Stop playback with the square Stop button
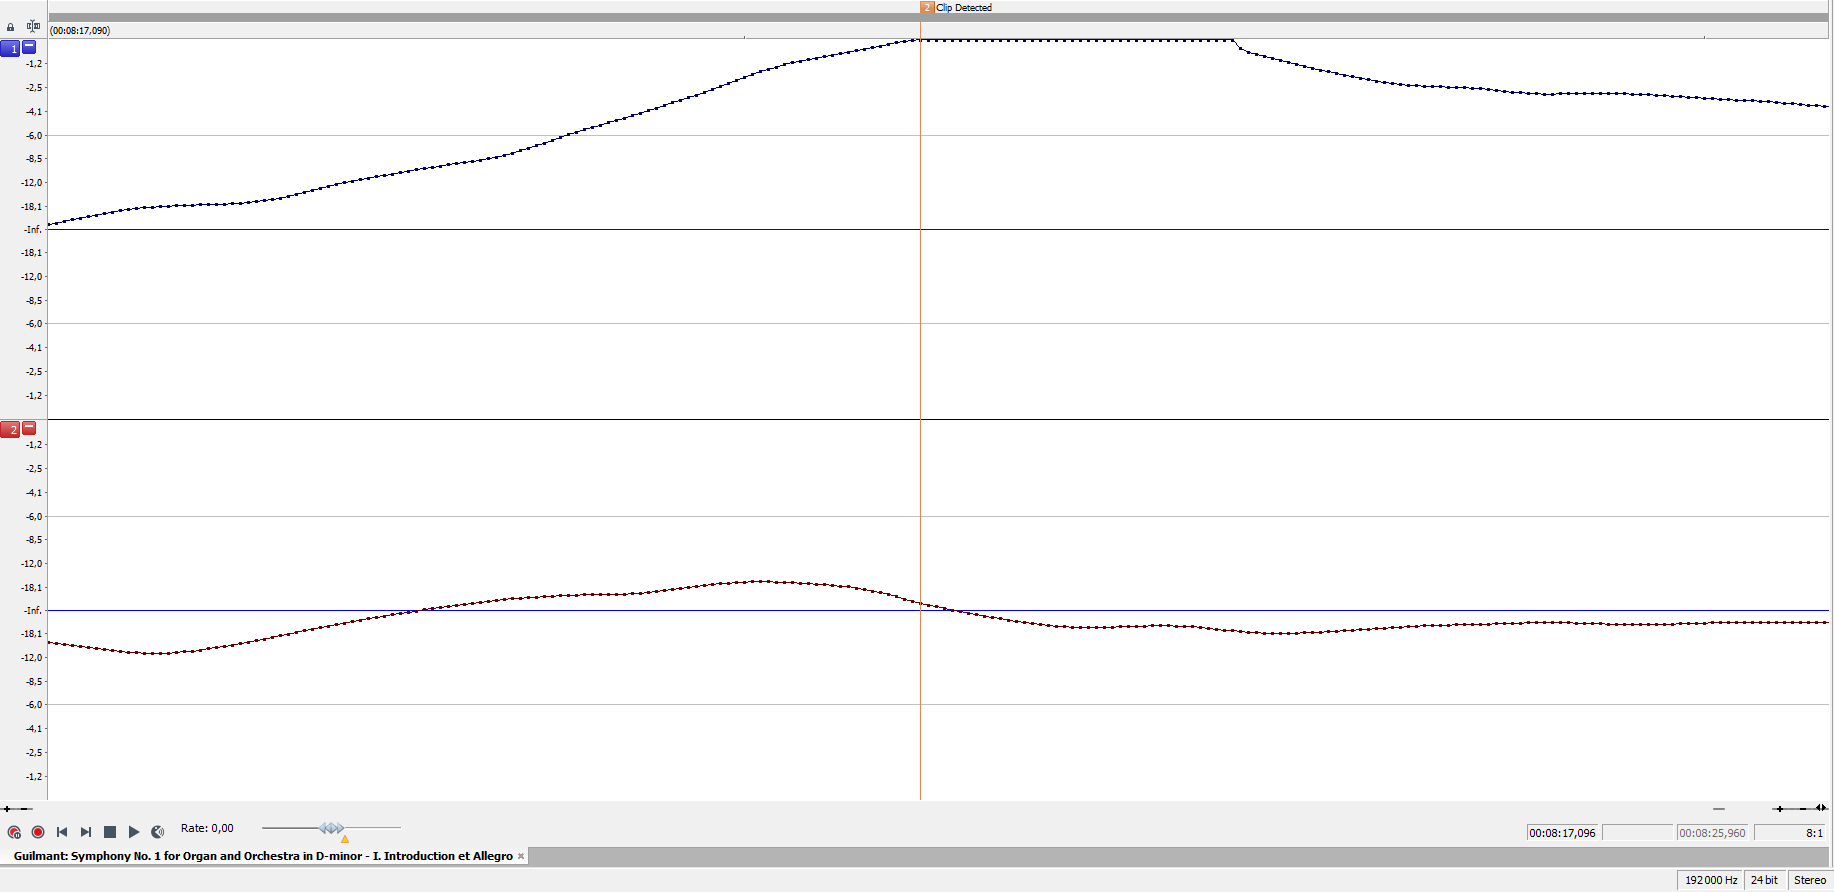The image size is (1834, 892). pyautogui.click(x=110, y=832)
